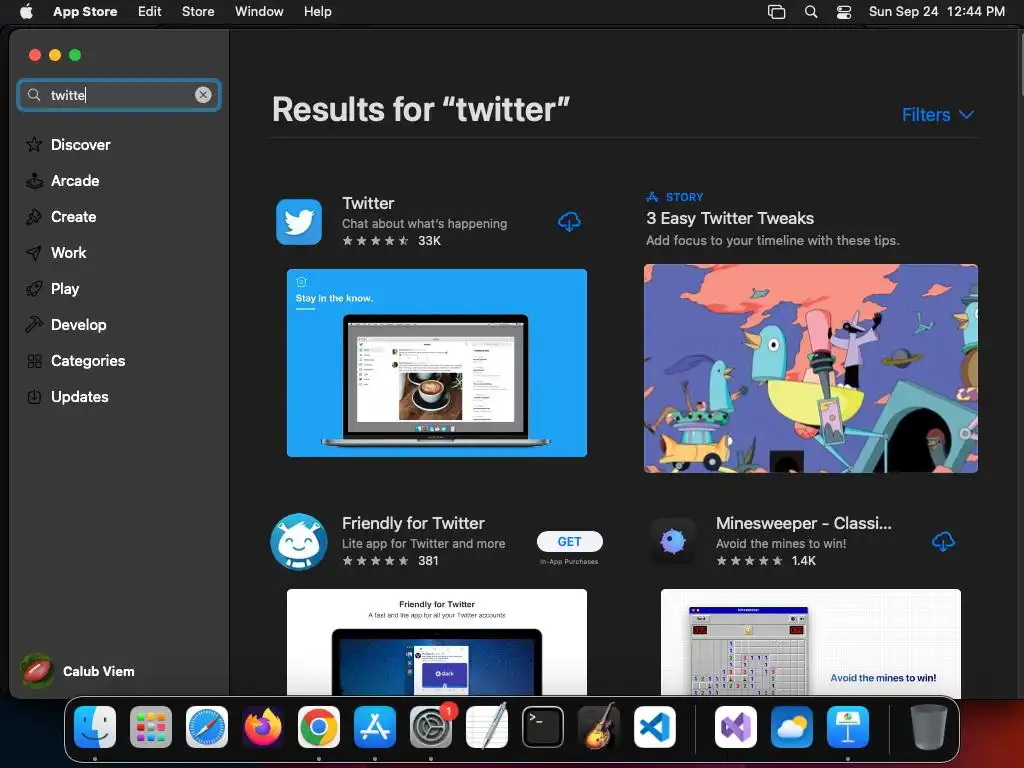Launch Visual Studio Code from dock
The width and height of the screenshot is (1024, 768).
coord(654,726)
